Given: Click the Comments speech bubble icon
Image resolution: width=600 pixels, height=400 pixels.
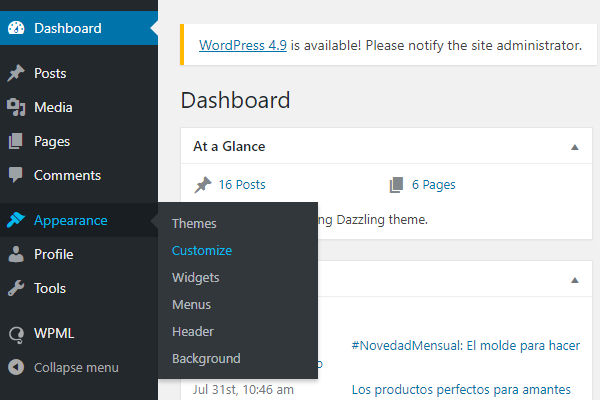Looking at the screenshot, I should click(x=15, y=176).
